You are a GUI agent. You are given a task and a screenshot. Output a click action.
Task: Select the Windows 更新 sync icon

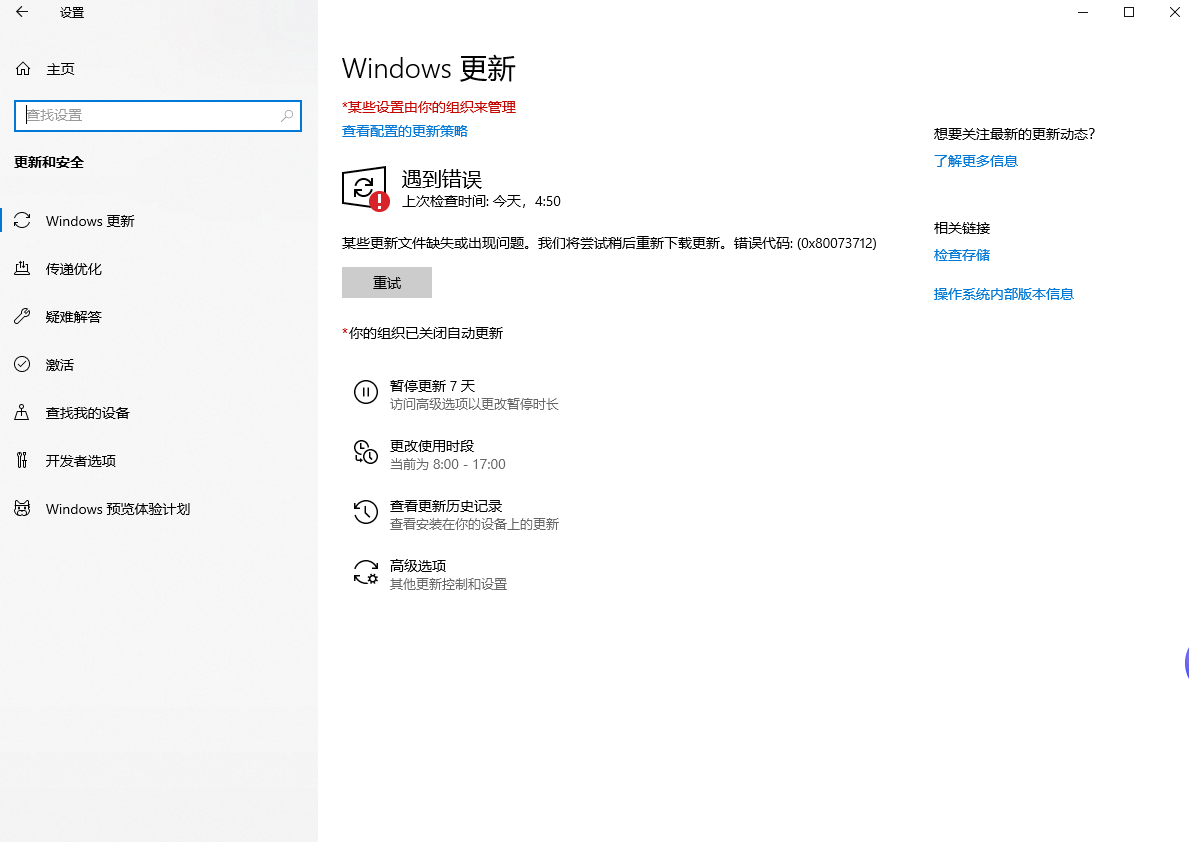(23, 221)
